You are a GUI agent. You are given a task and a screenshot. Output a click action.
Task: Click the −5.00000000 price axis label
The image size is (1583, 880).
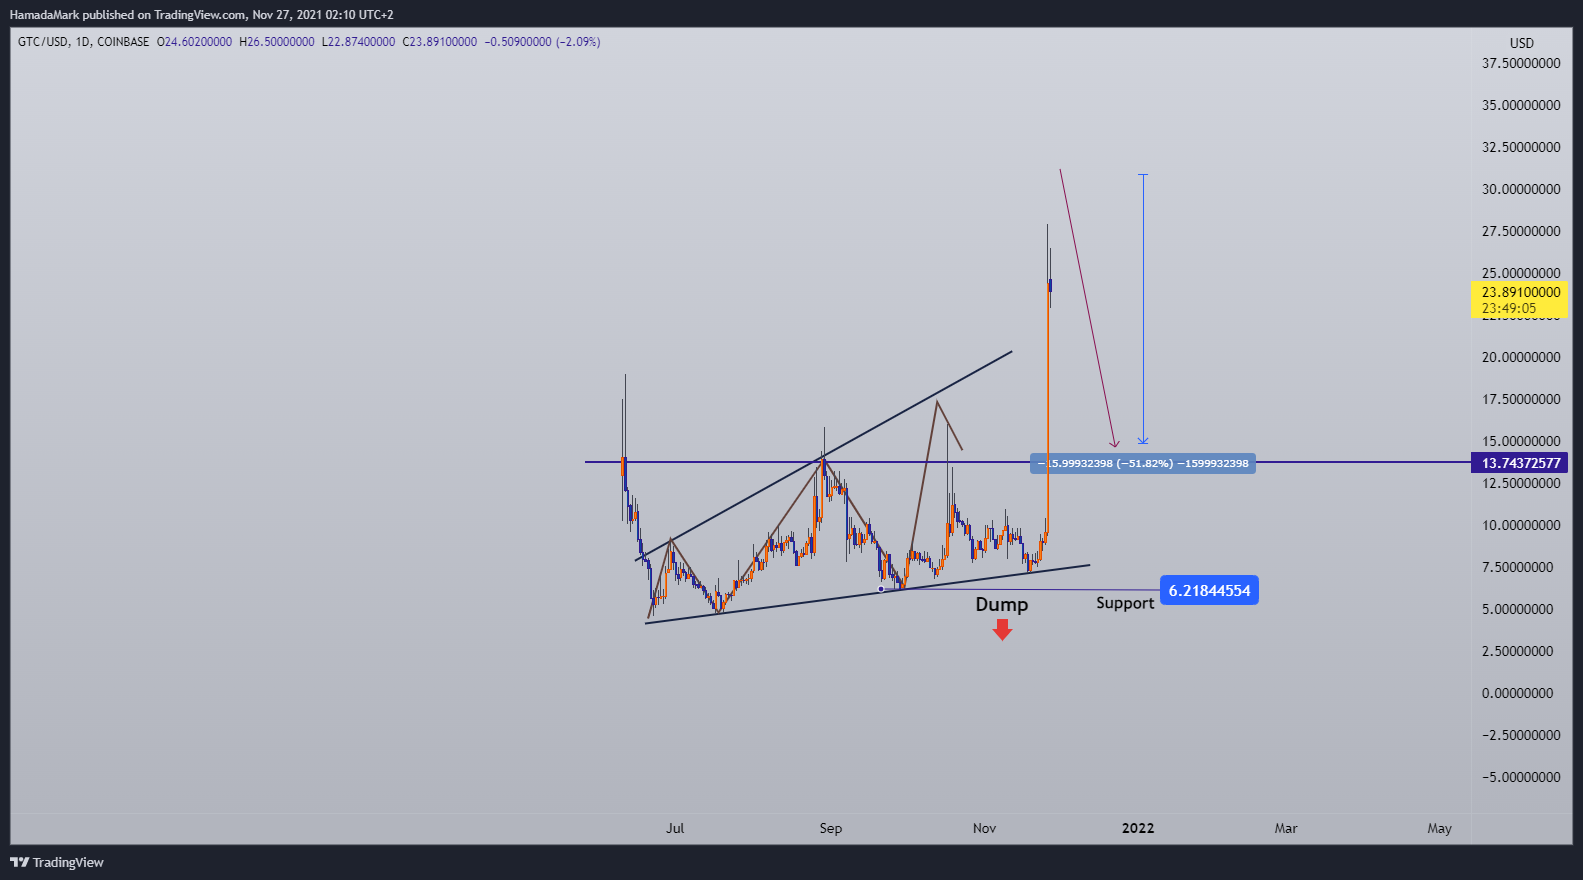(1521, 777)
